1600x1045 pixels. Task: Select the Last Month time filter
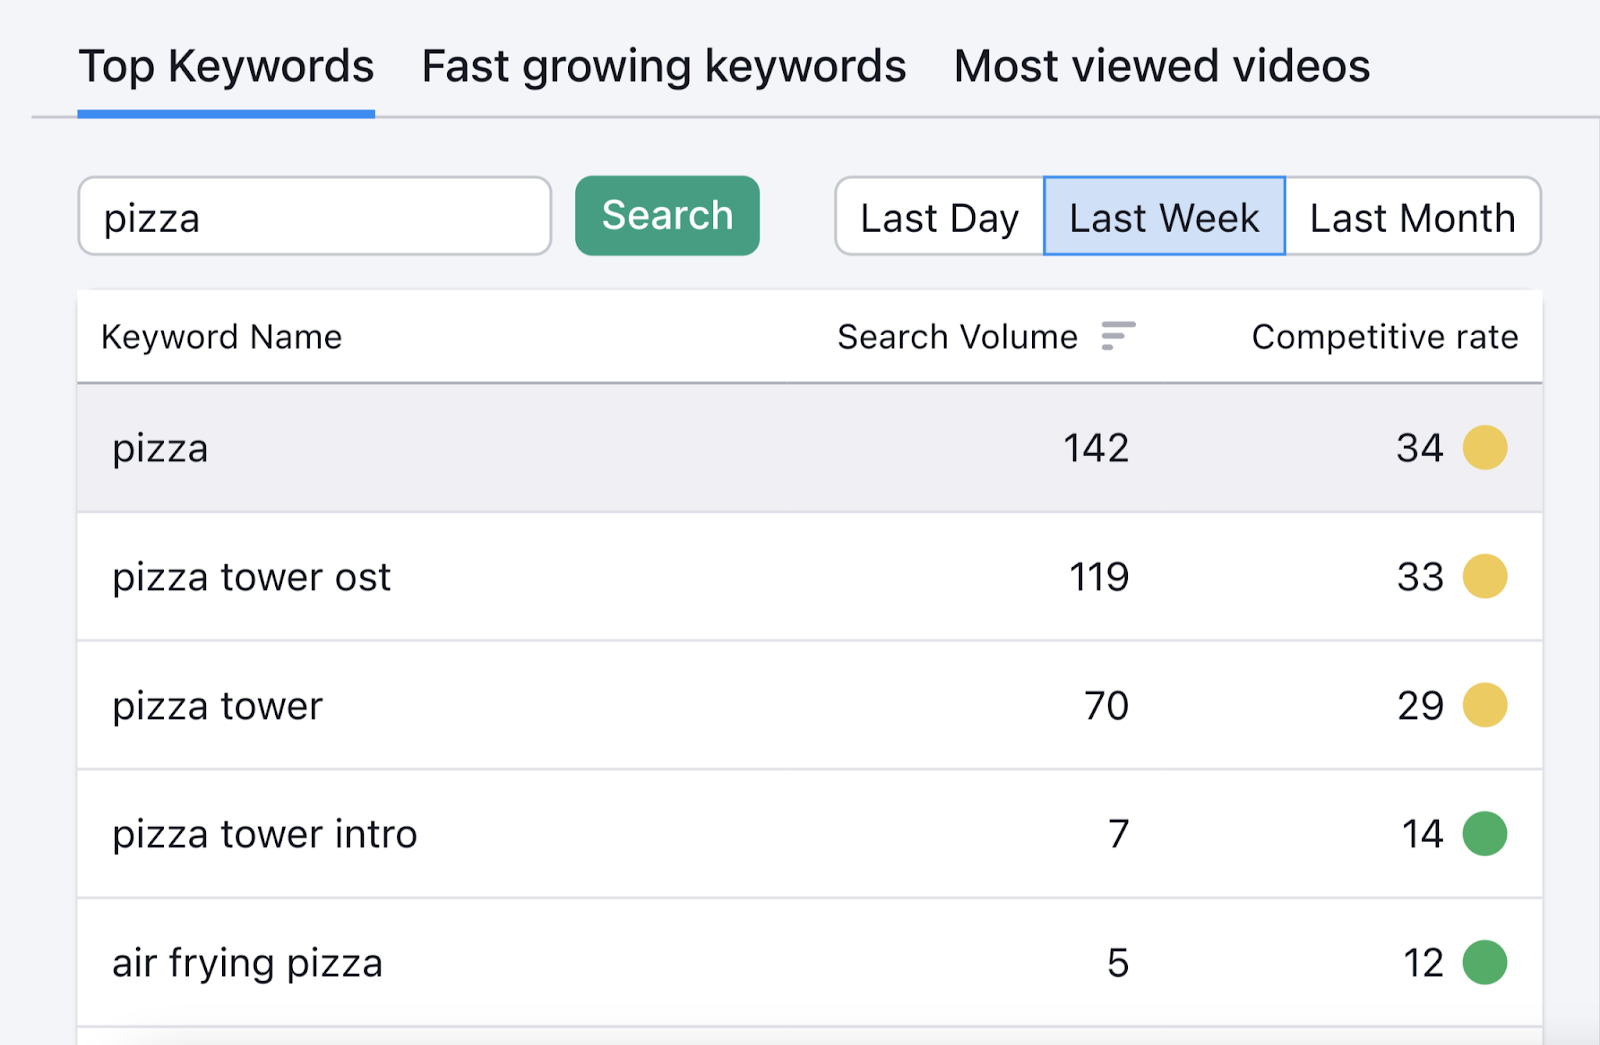[1413, 216]
